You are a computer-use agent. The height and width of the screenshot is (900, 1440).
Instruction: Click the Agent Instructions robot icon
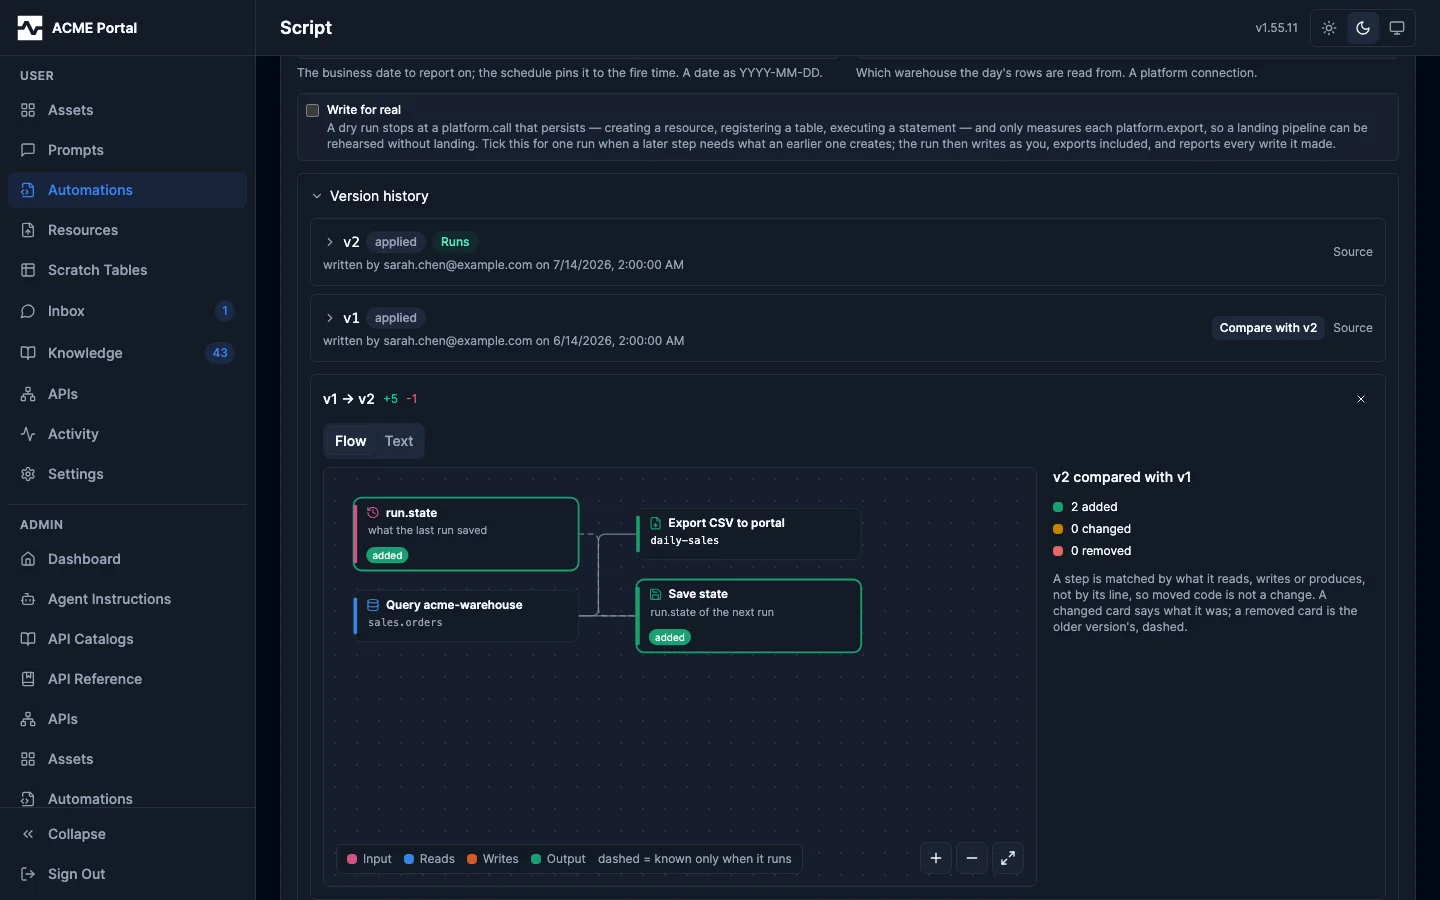tap(28, 599)
